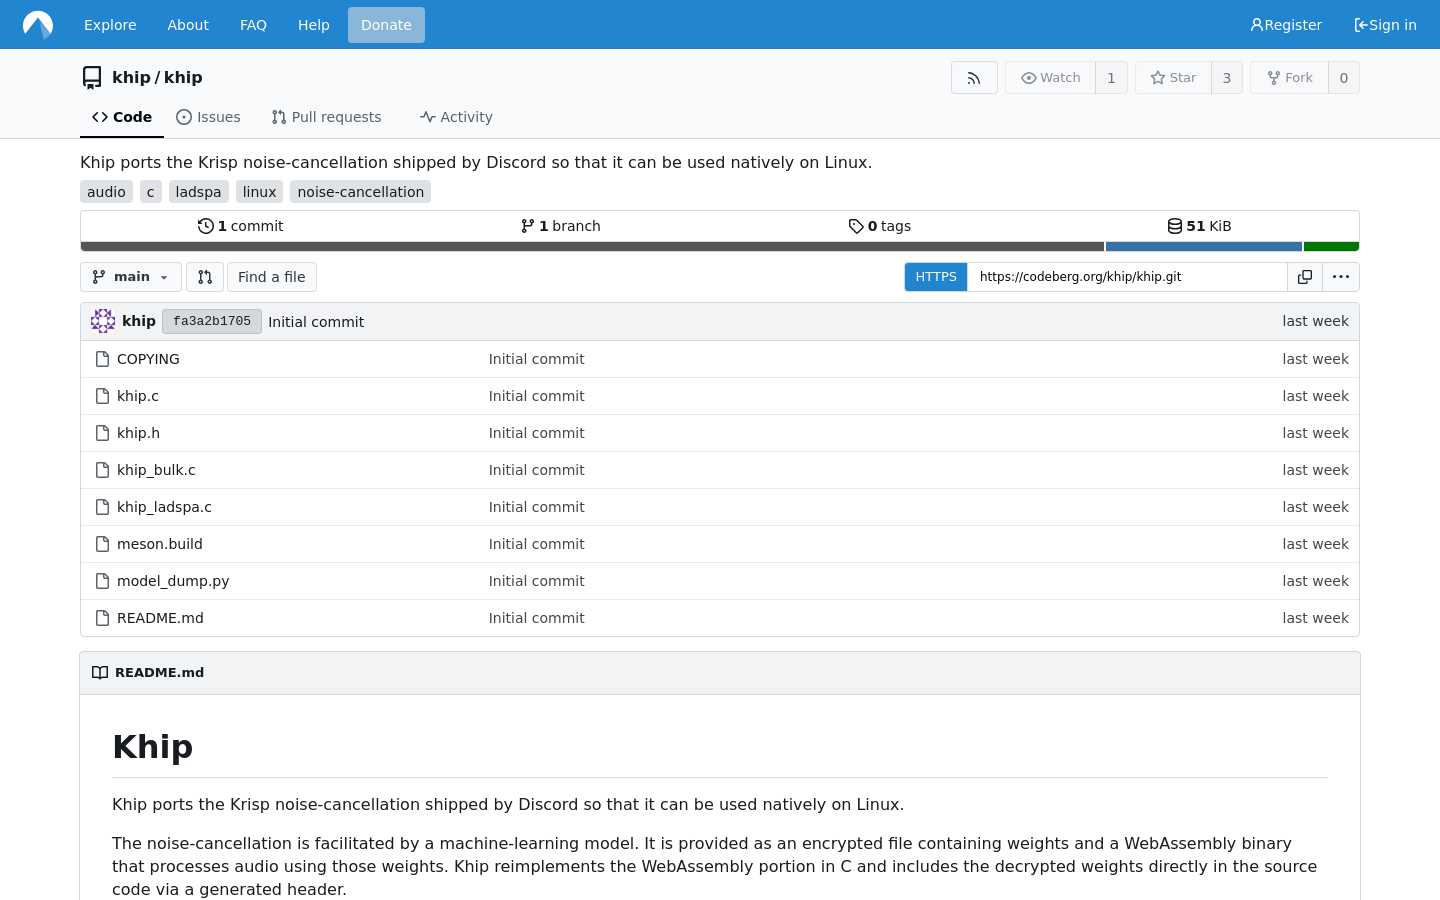Image resolution: width=1440 pixels, height=900 pixels.
Task: Click the khip_bulk.c file icon
Action: pos(102,470)
